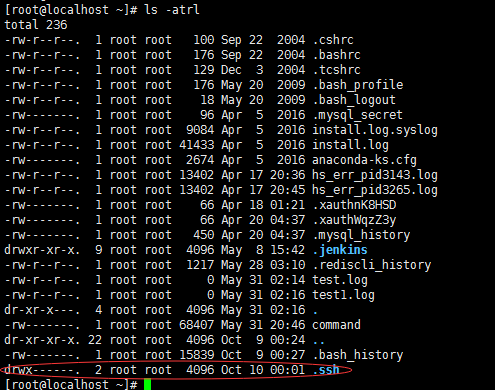Click permissions drwxr-xr-x. on .jenkins row
Viewport: 495px width, 390px height.
tap(42, 250)
